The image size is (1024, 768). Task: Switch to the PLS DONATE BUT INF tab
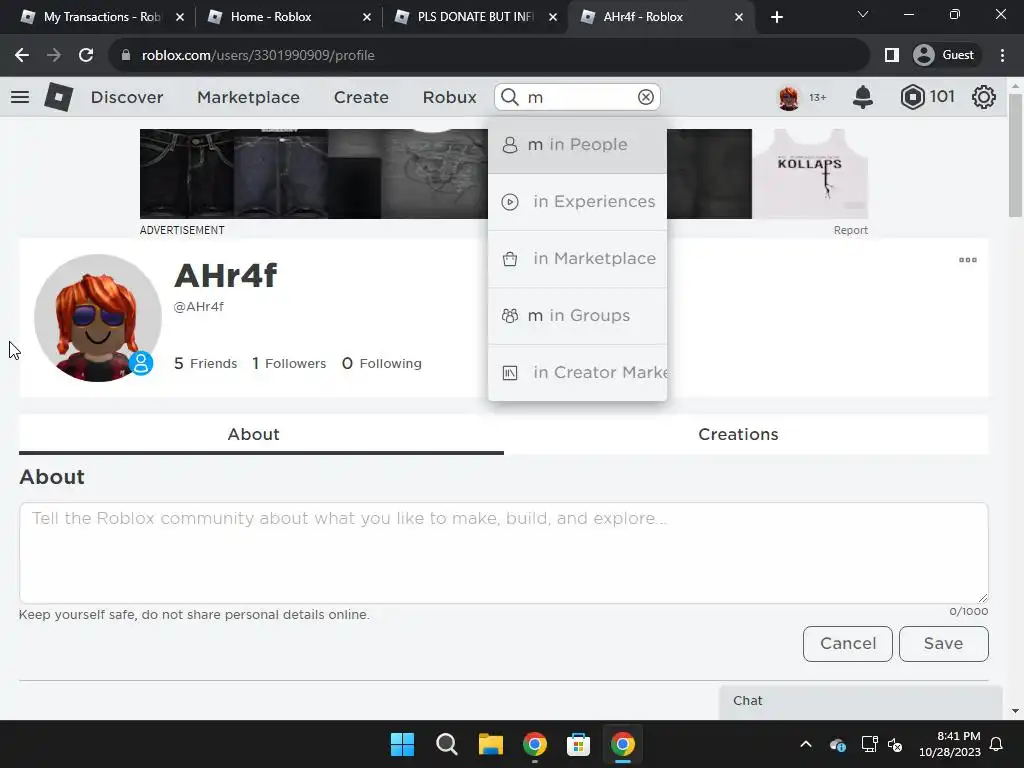tap(475, 17)
